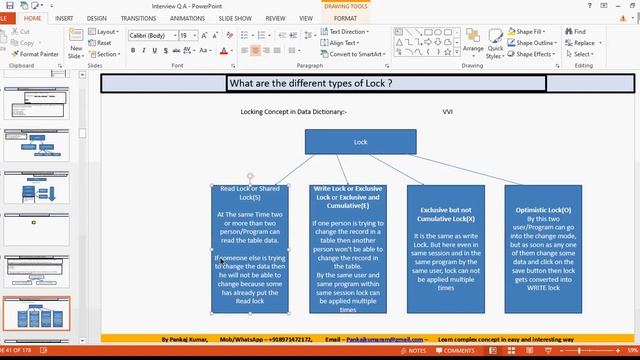640x360 pixels.
Task: Clear all formatting icon
Action: (x=230, y=36)
